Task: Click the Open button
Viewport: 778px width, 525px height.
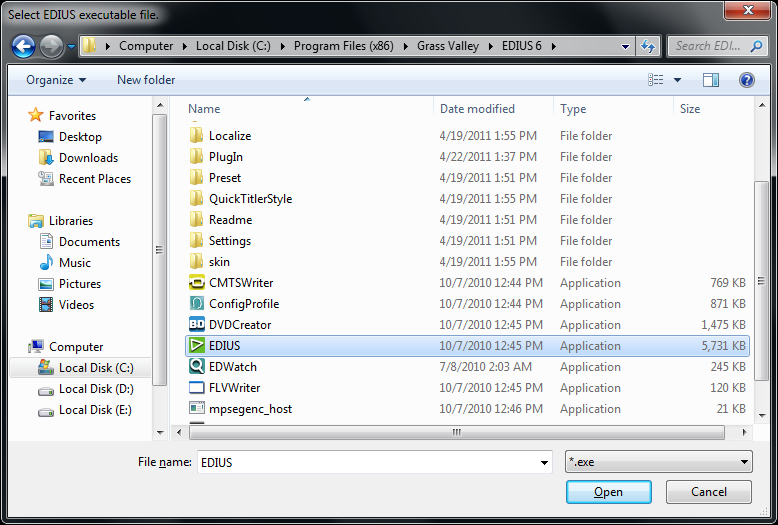Action: click(x=608, y=492)
